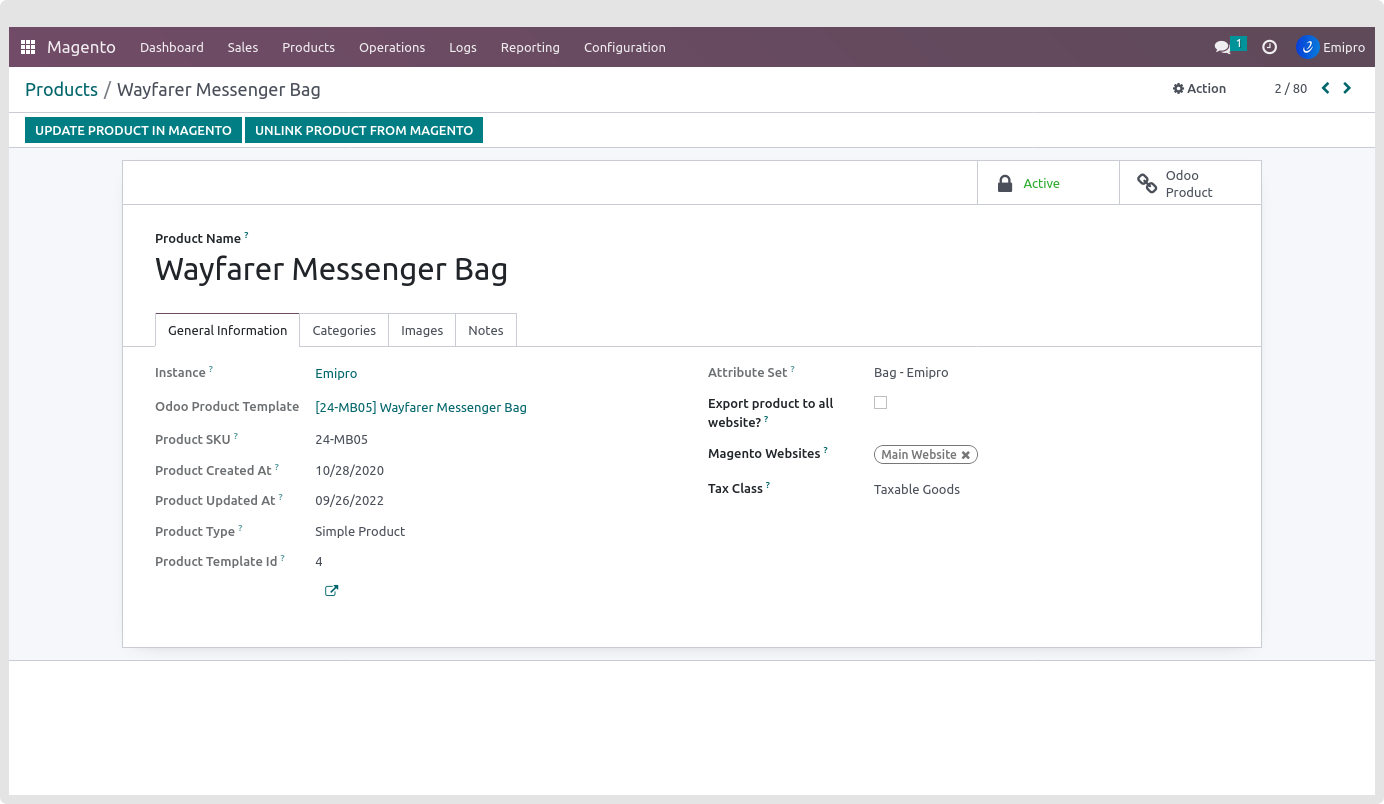
Task: Switch to the Images tab
Action: point(422,330)
